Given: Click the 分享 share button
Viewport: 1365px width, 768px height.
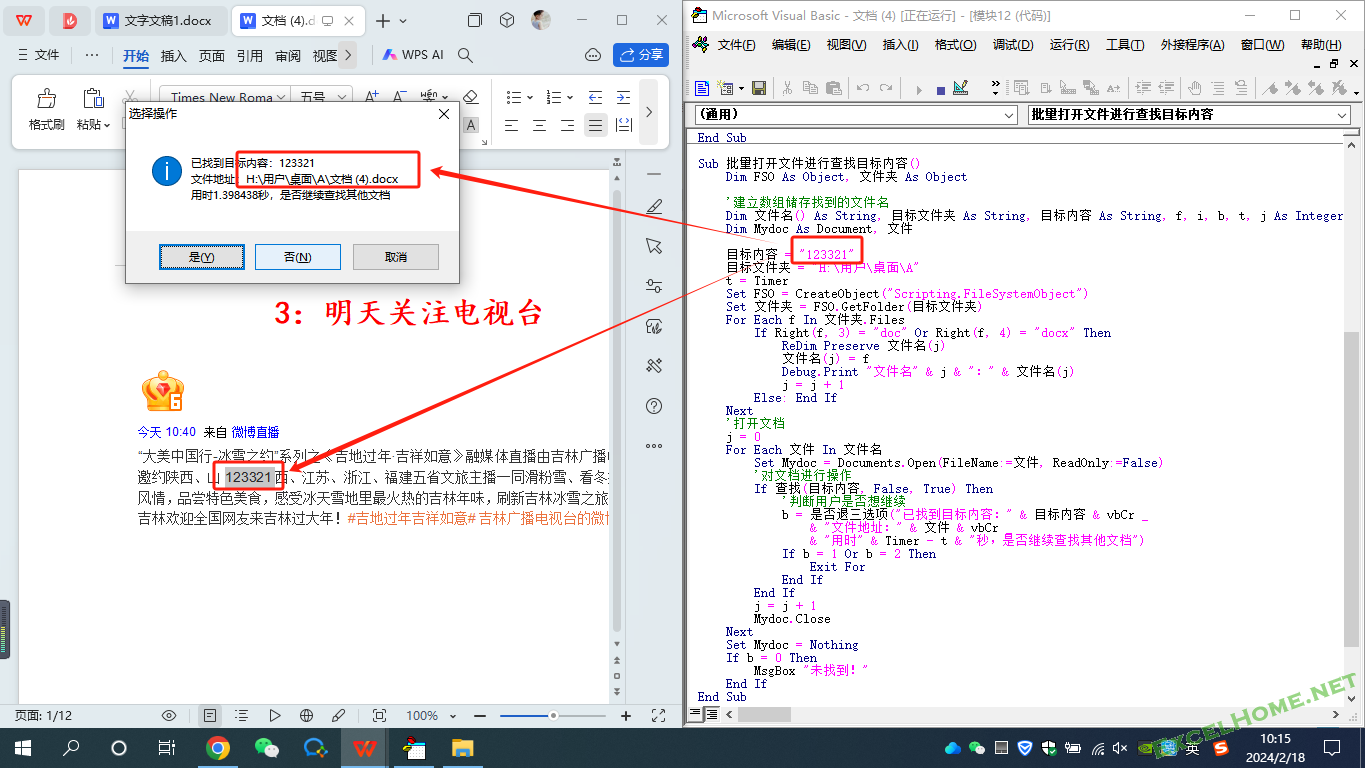Looking at the screenshot, I should [x=641, y=55].
